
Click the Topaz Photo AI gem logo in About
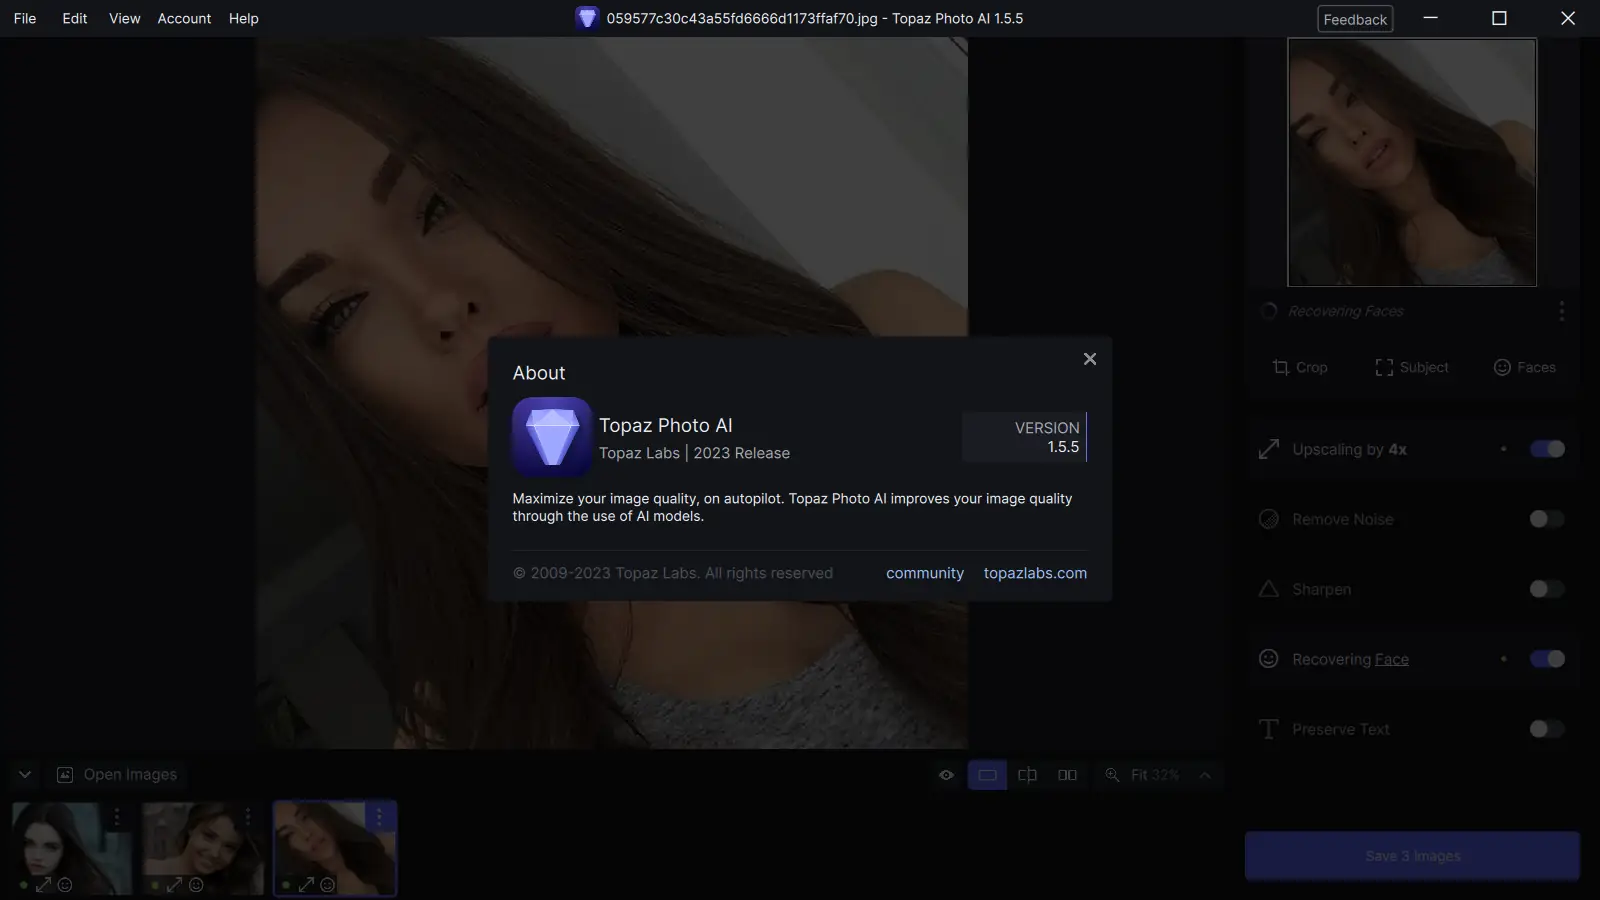(x=552, y=437)
